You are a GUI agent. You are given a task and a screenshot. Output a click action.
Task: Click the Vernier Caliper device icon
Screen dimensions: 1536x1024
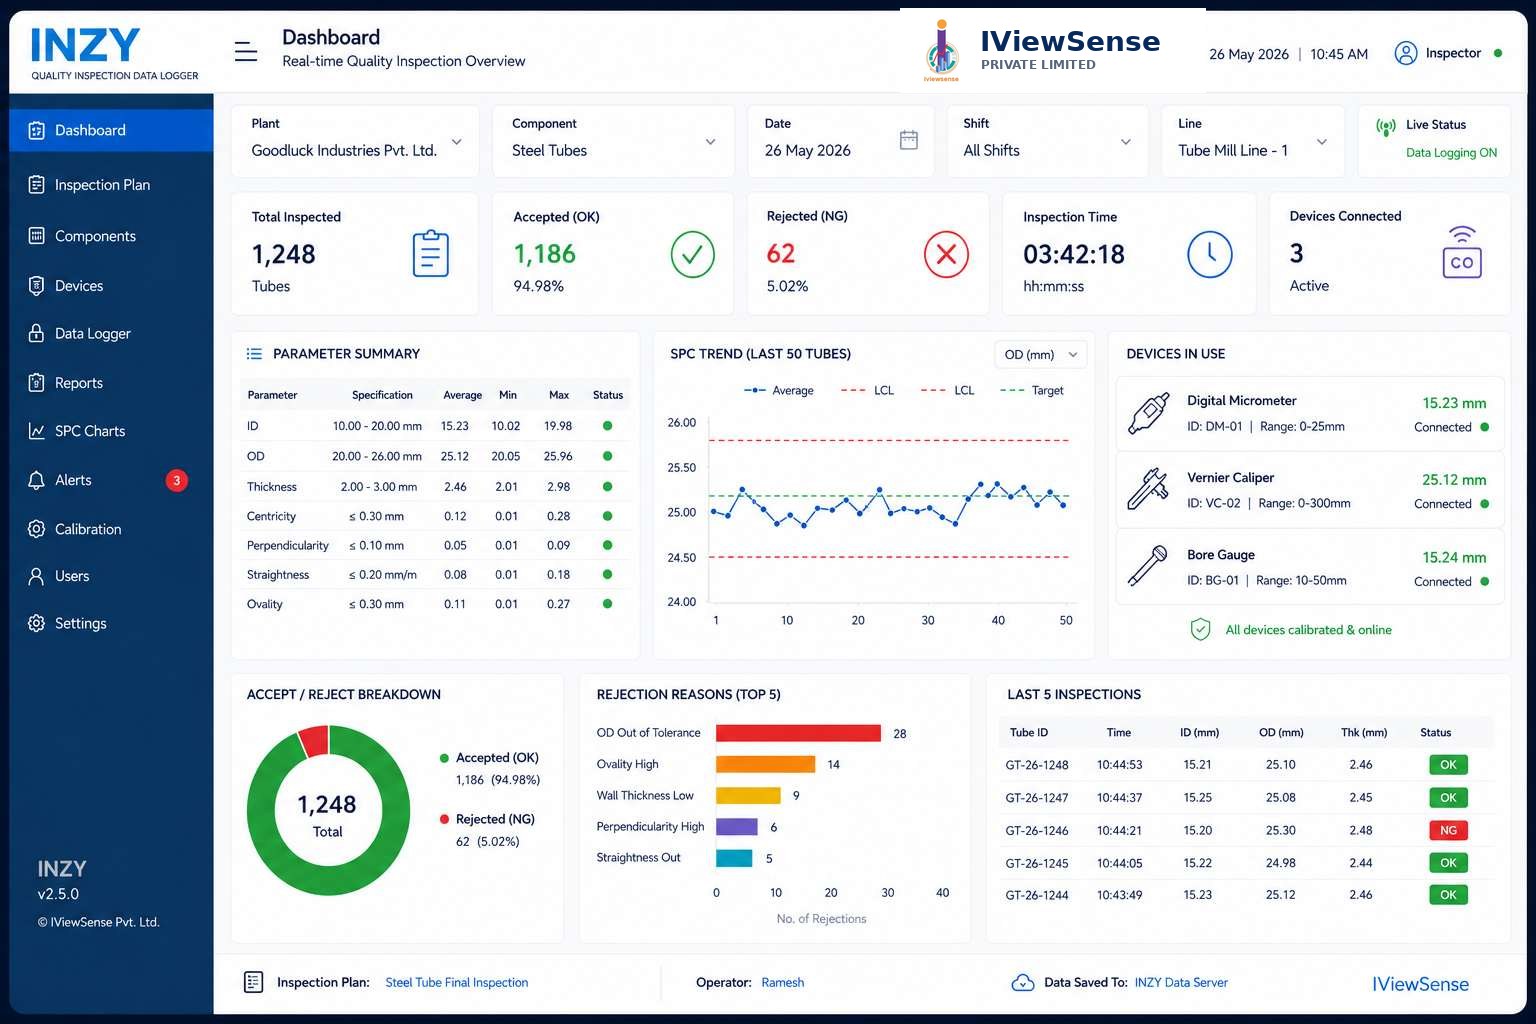click(1148, 489)
